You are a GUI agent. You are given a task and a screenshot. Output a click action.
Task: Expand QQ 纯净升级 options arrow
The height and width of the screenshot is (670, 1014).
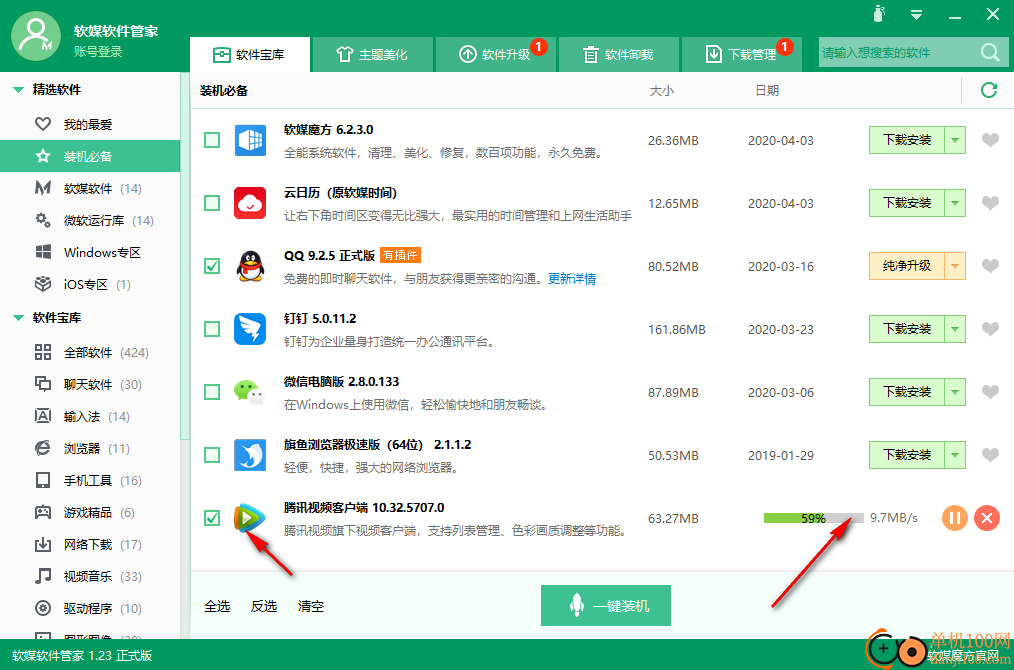955,266
